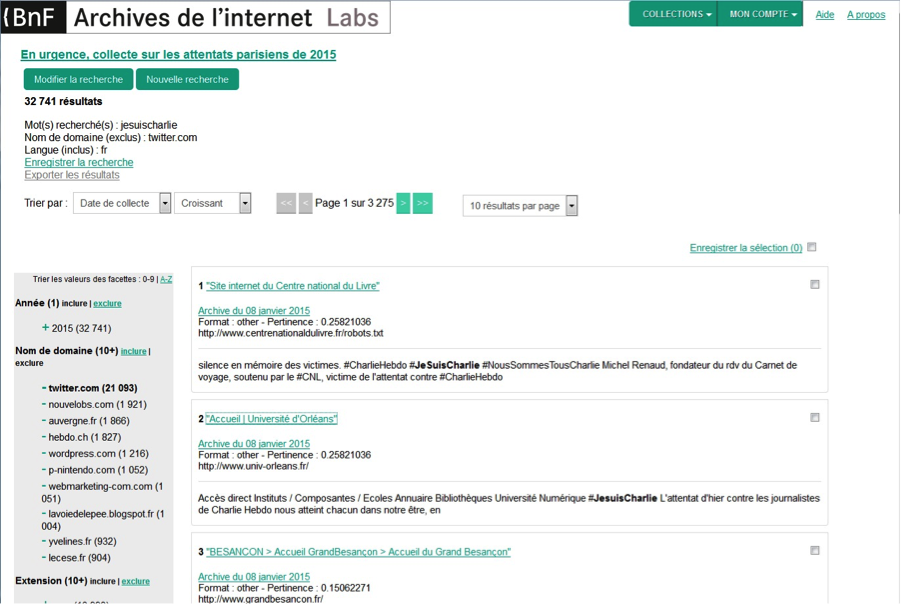
Task: Exclude the Extension facet
Action: click(x=136, y=581)
